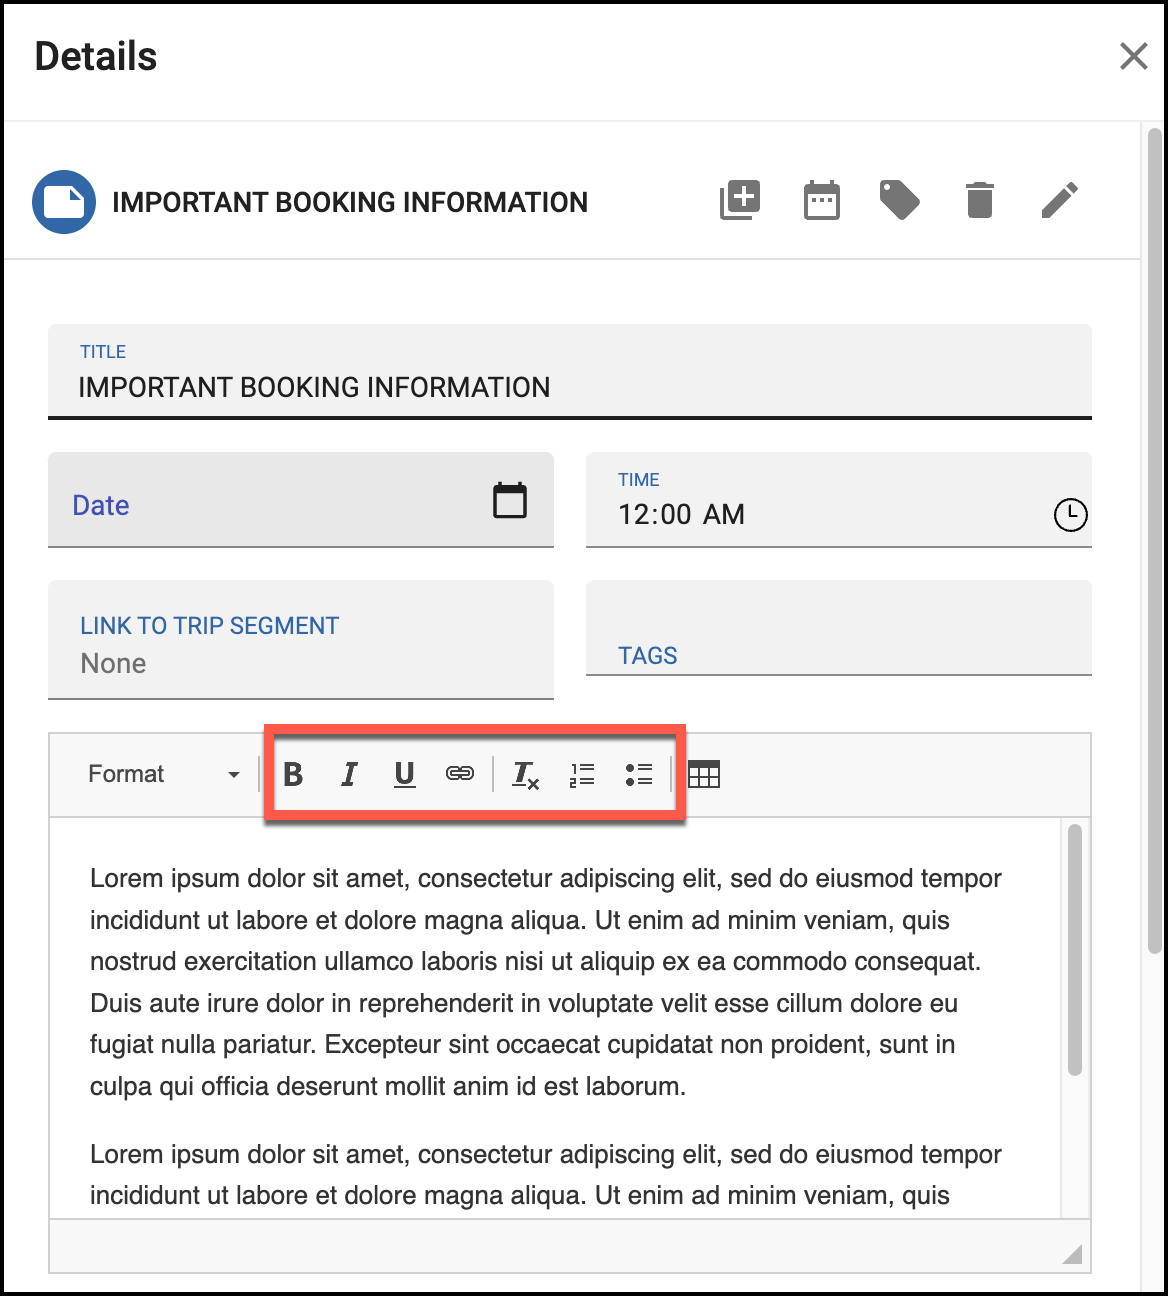
Task: Click the tag icon in the header
Action: click(900, 200)
